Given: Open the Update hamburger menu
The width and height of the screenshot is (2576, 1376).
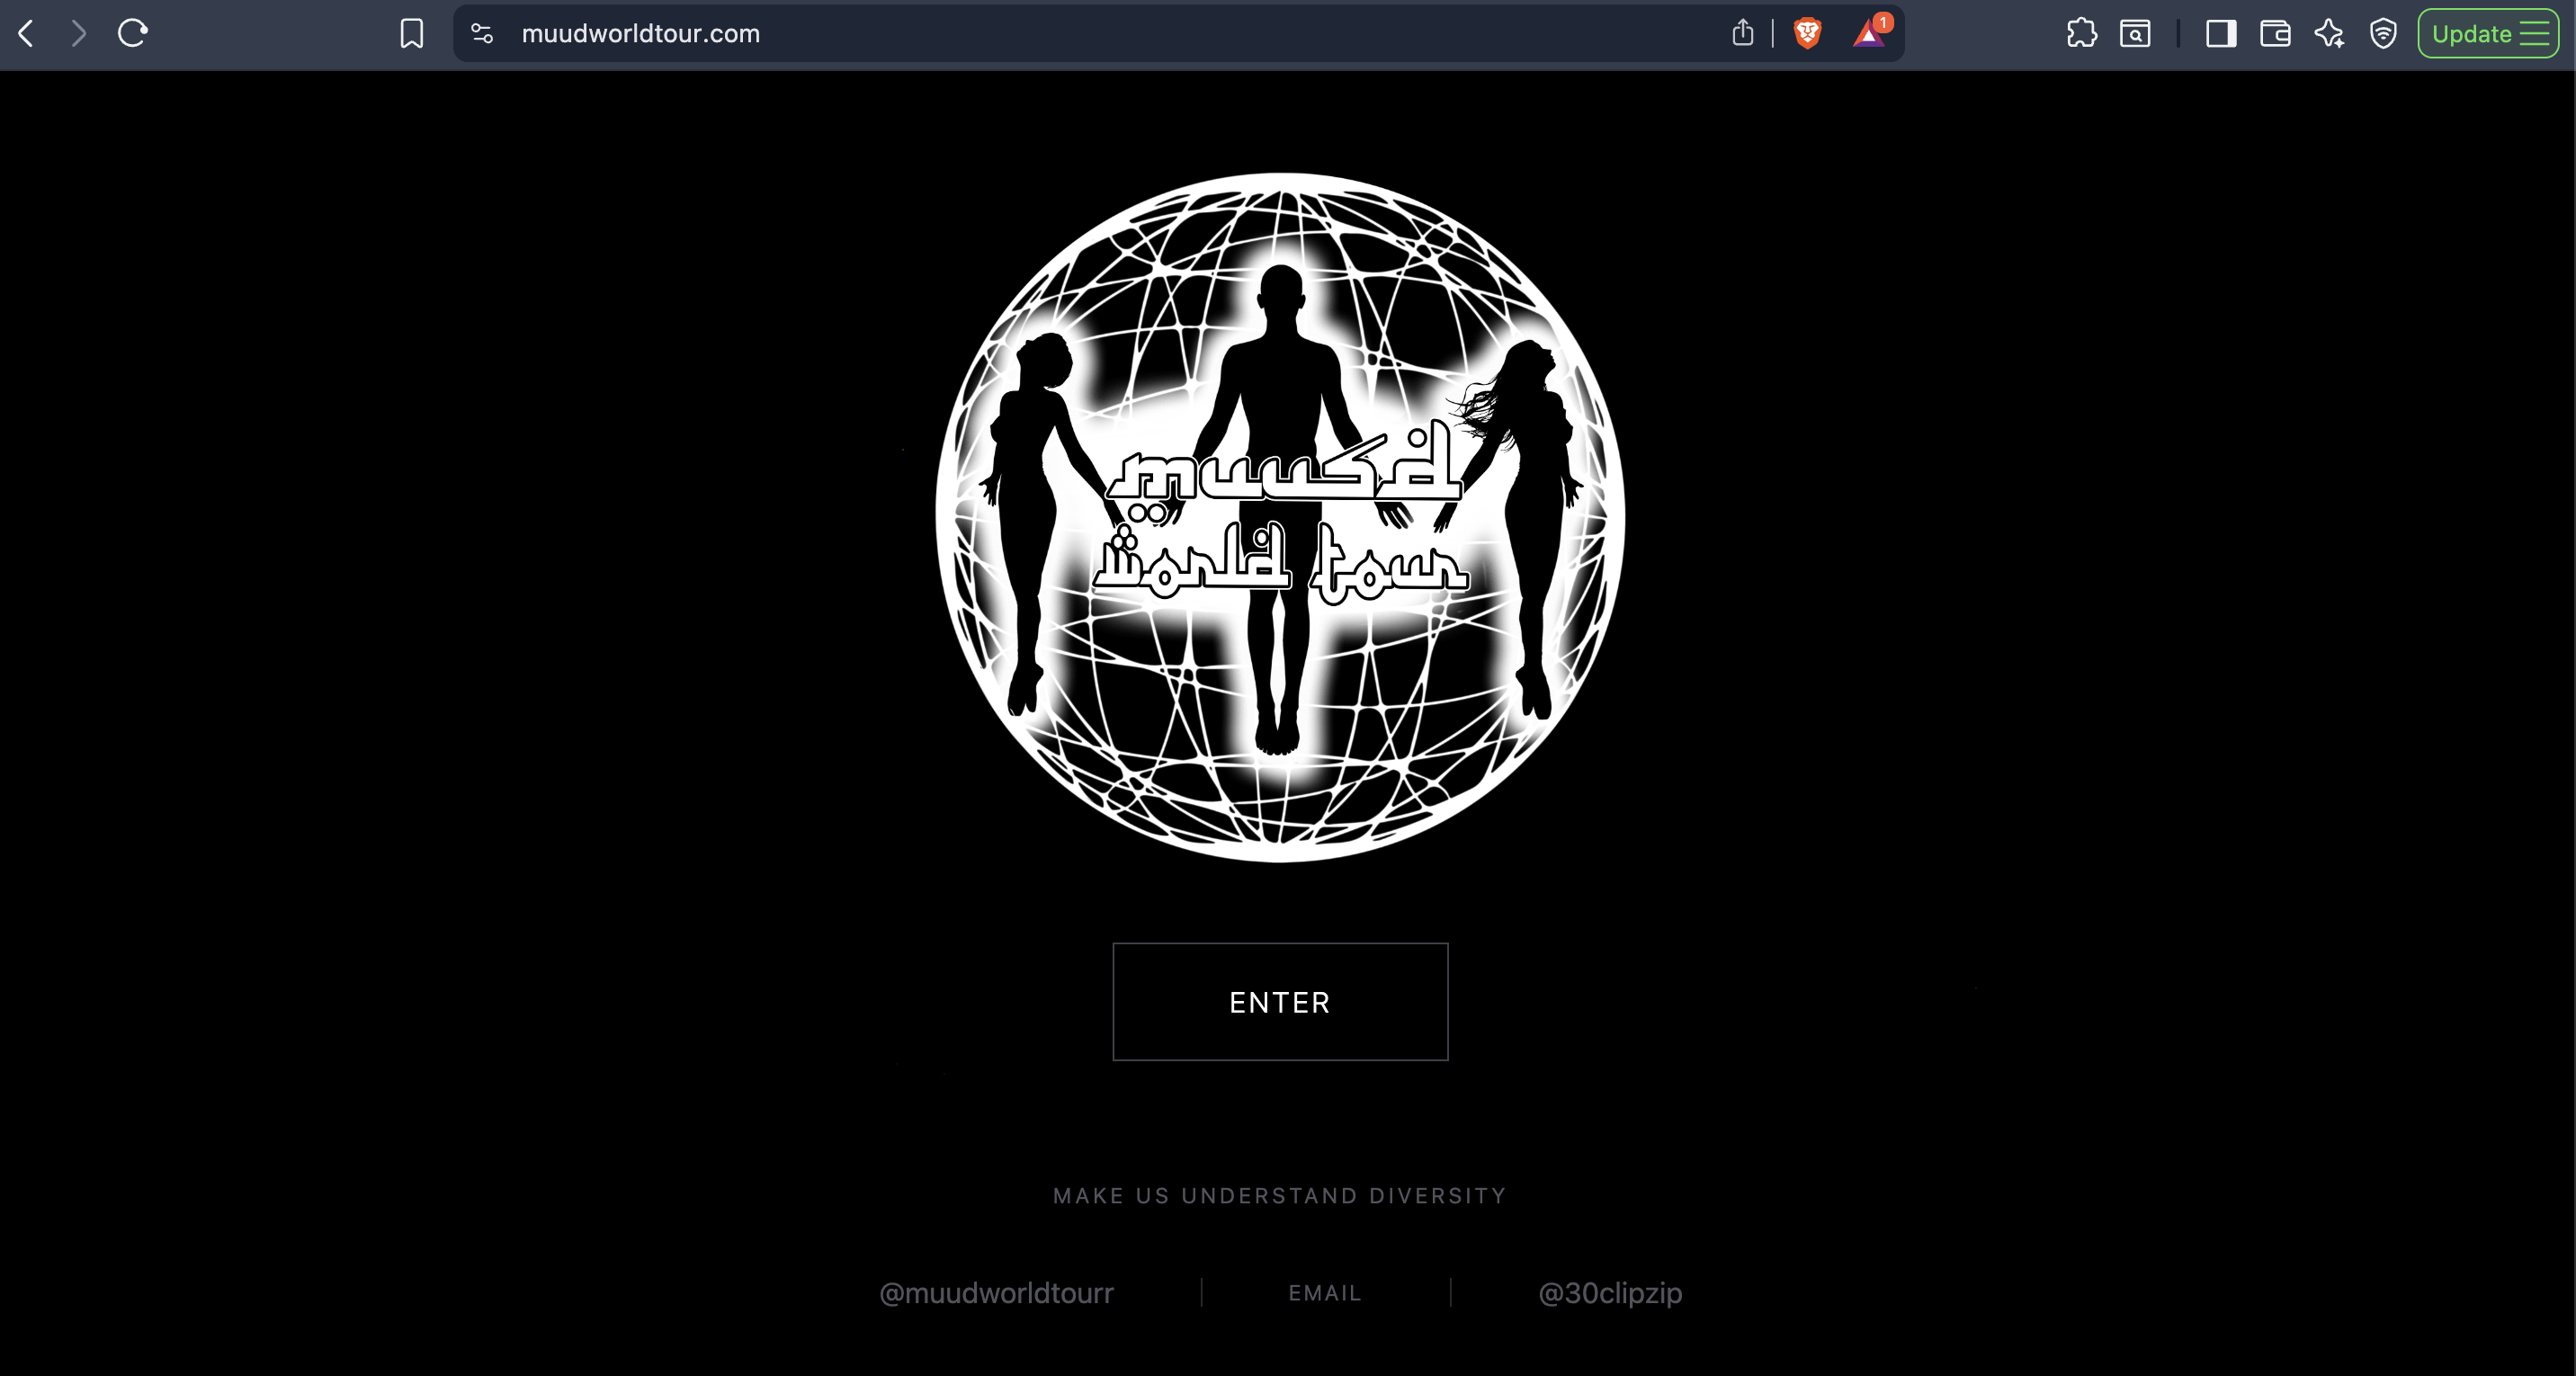Looking at the screenshot, I should (x=2488, y=34).
